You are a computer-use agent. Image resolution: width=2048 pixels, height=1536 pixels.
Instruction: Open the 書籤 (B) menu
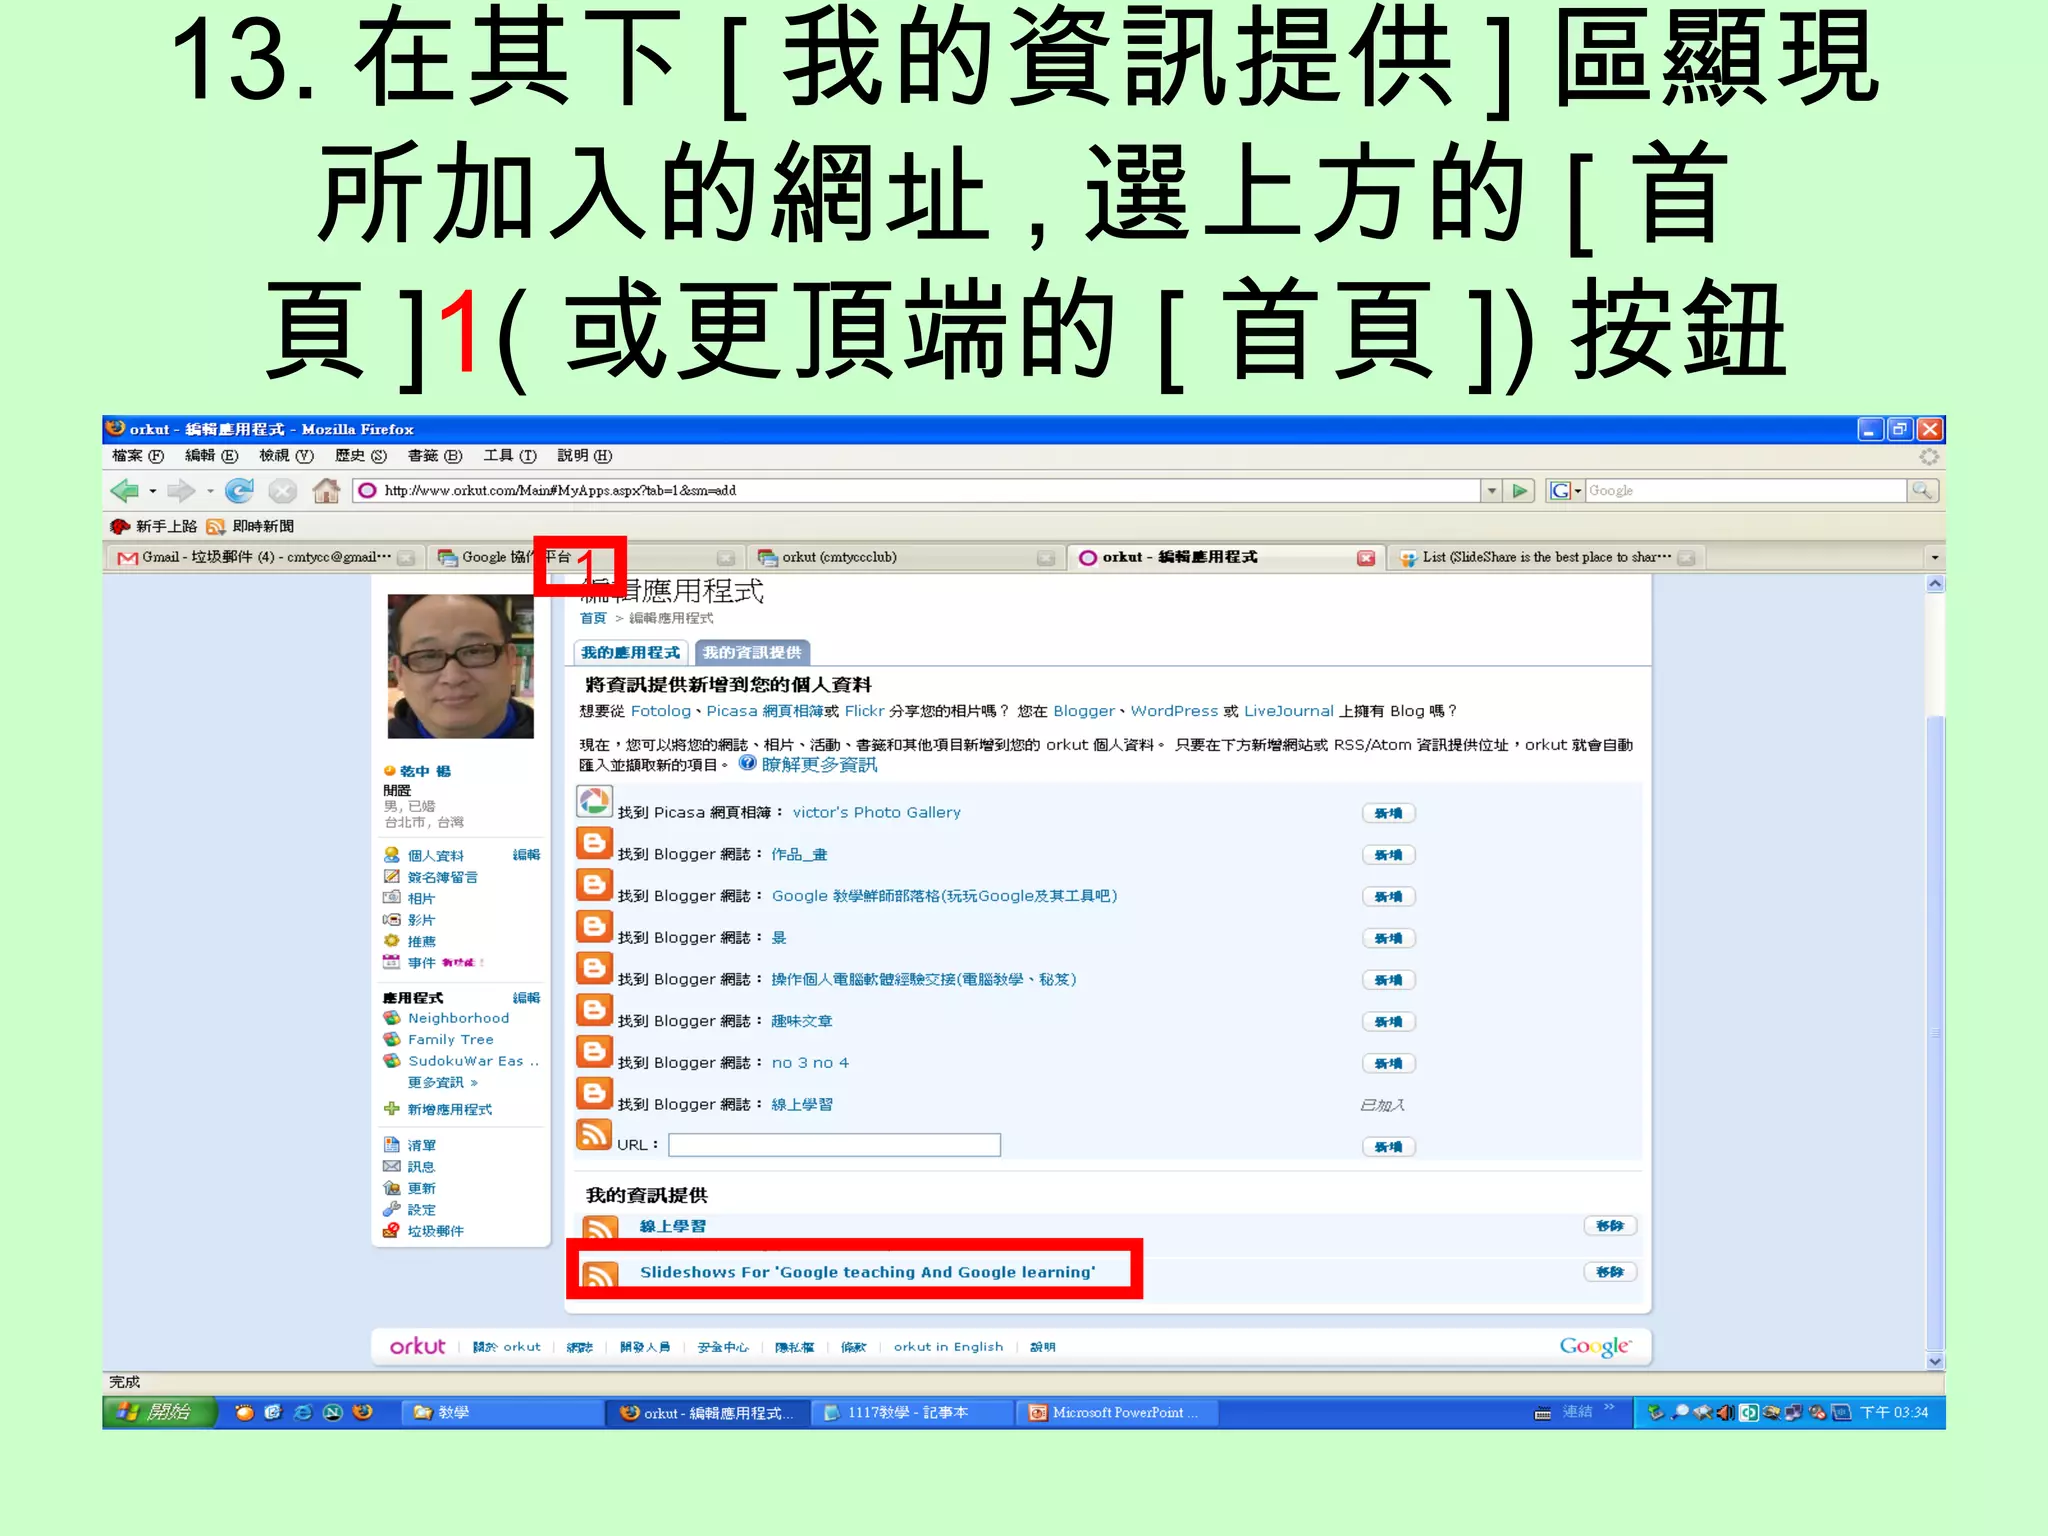pos(435,456)
